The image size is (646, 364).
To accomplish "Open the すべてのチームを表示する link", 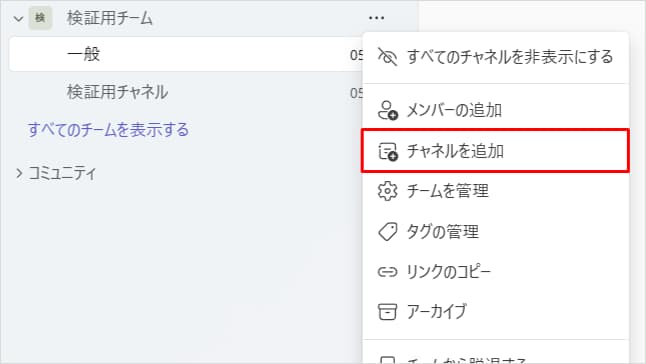I will click(108, 130).
